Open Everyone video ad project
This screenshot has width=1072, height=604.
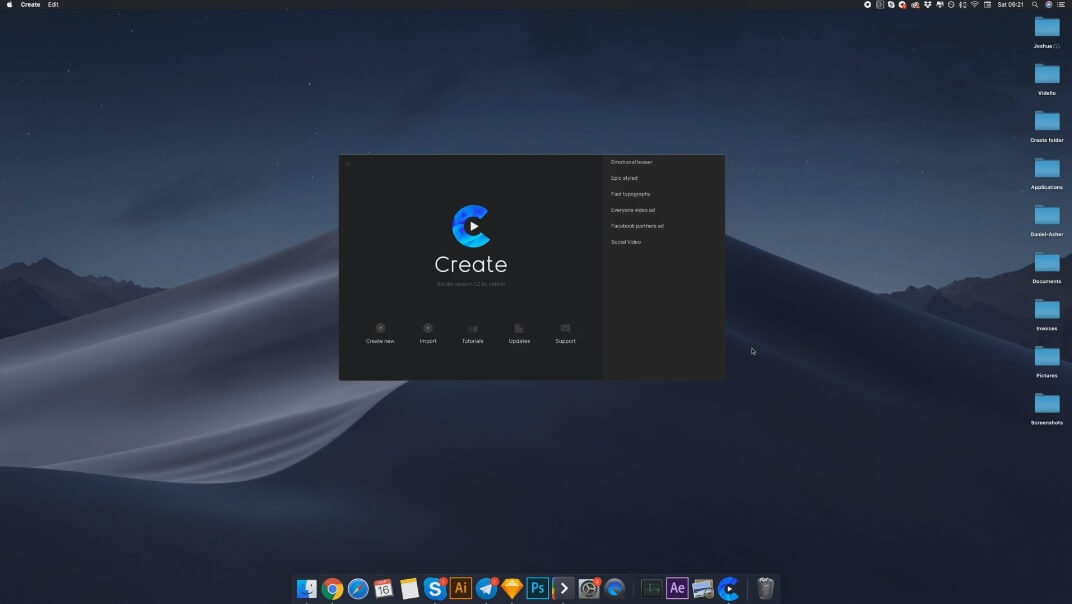pos(632,210)
